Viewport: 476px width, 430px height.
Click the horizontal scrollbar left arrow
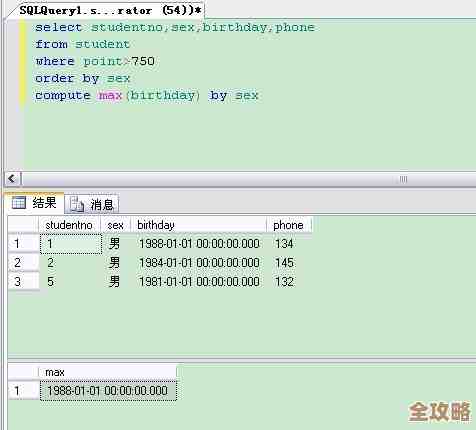12,179
